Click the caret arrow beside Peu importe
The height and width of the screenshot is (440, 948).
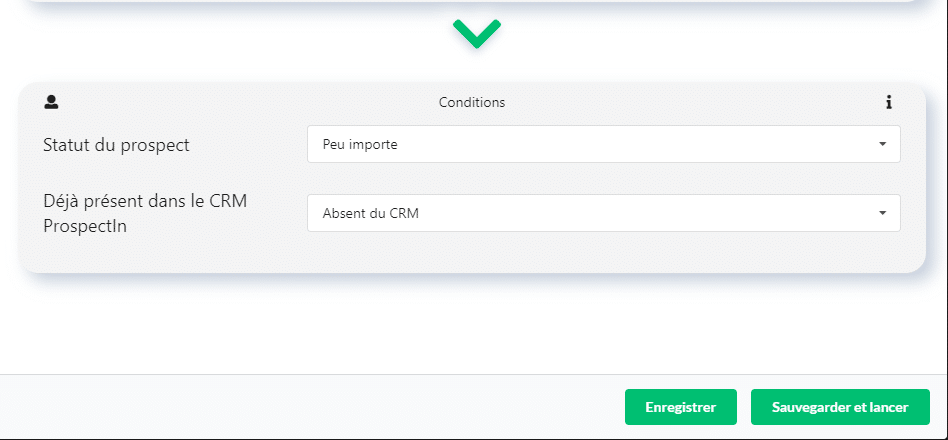click(x=883, y=144)
